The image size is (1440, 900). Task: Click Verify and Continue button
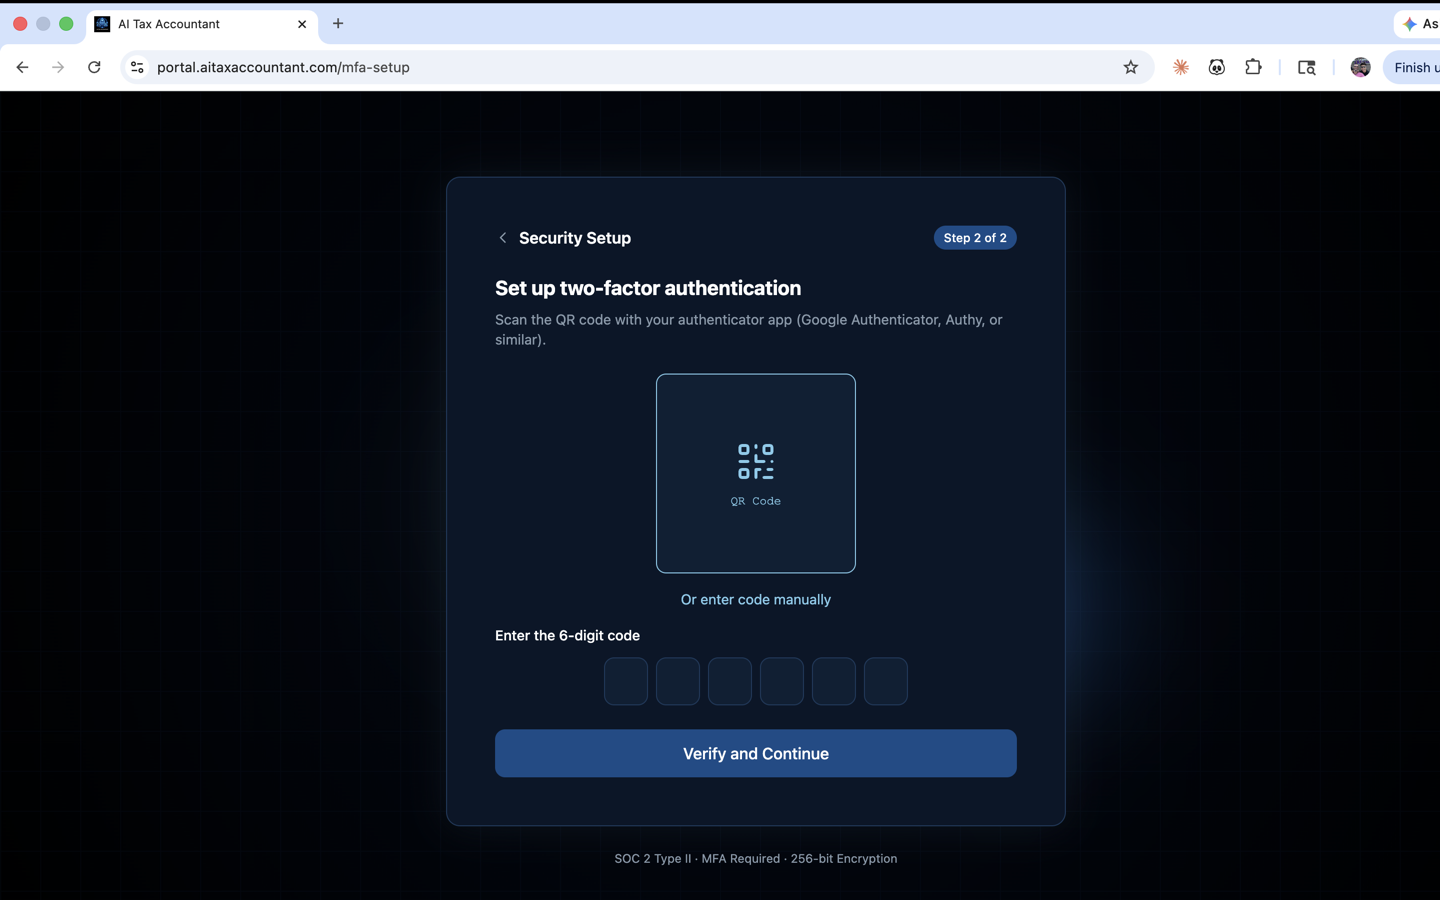(756, 753)
